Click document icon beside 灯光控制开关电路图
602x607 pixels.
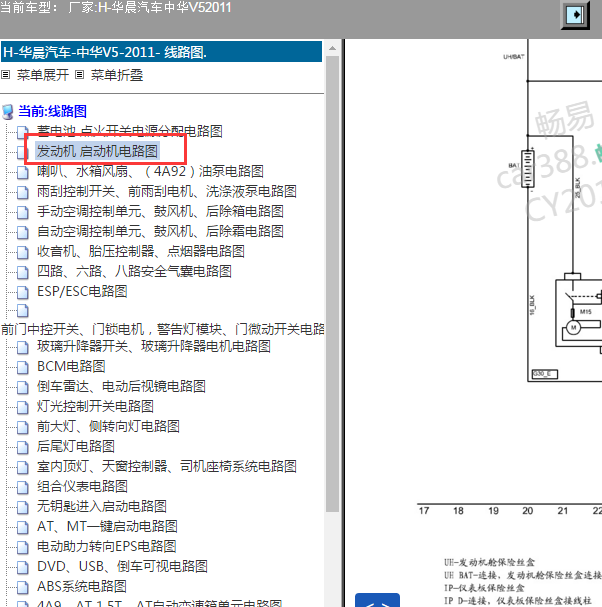tap(22, 407)
